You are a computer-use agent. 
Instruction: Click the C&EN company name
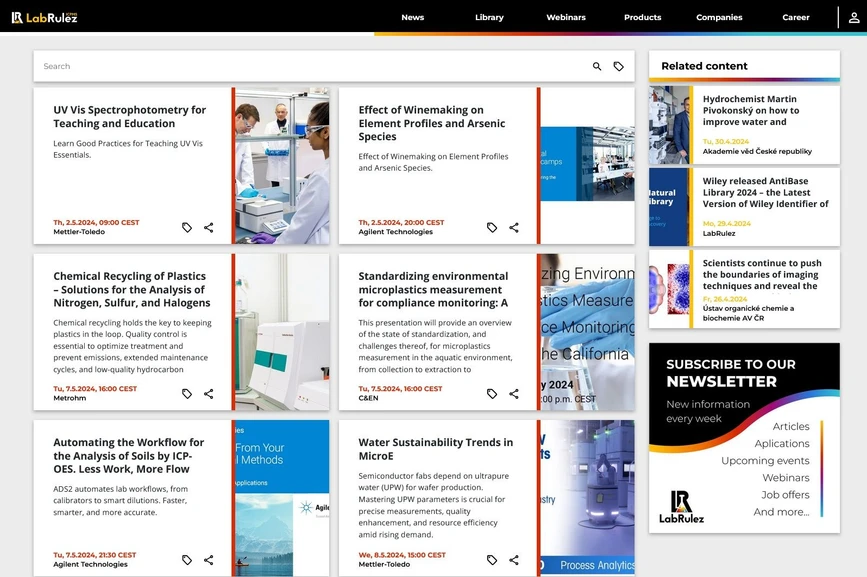point(368,398)
